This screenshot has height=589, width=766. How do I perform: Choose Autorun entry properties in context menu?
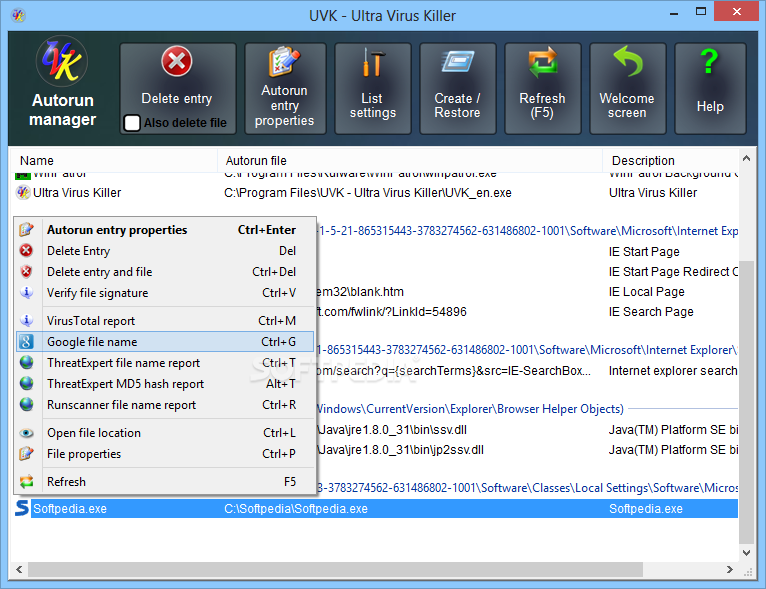(166, 230)
